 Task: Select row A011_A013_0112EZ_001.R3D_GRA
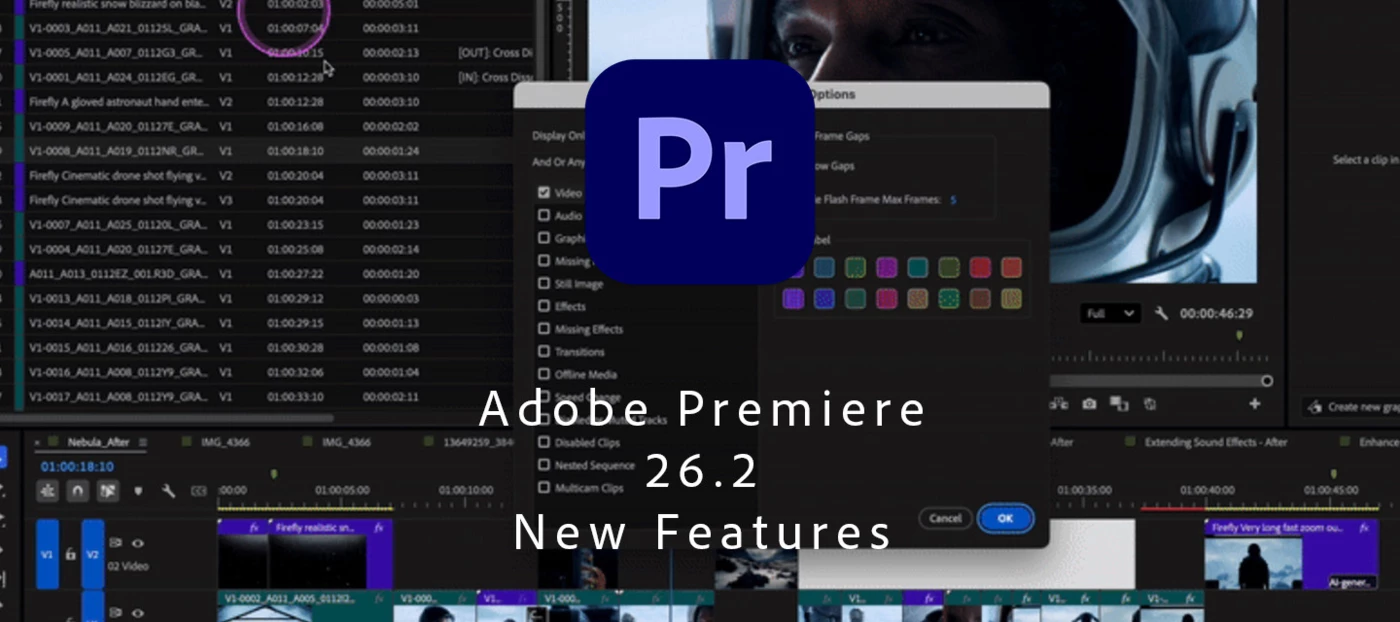click(x=270, y=273)
